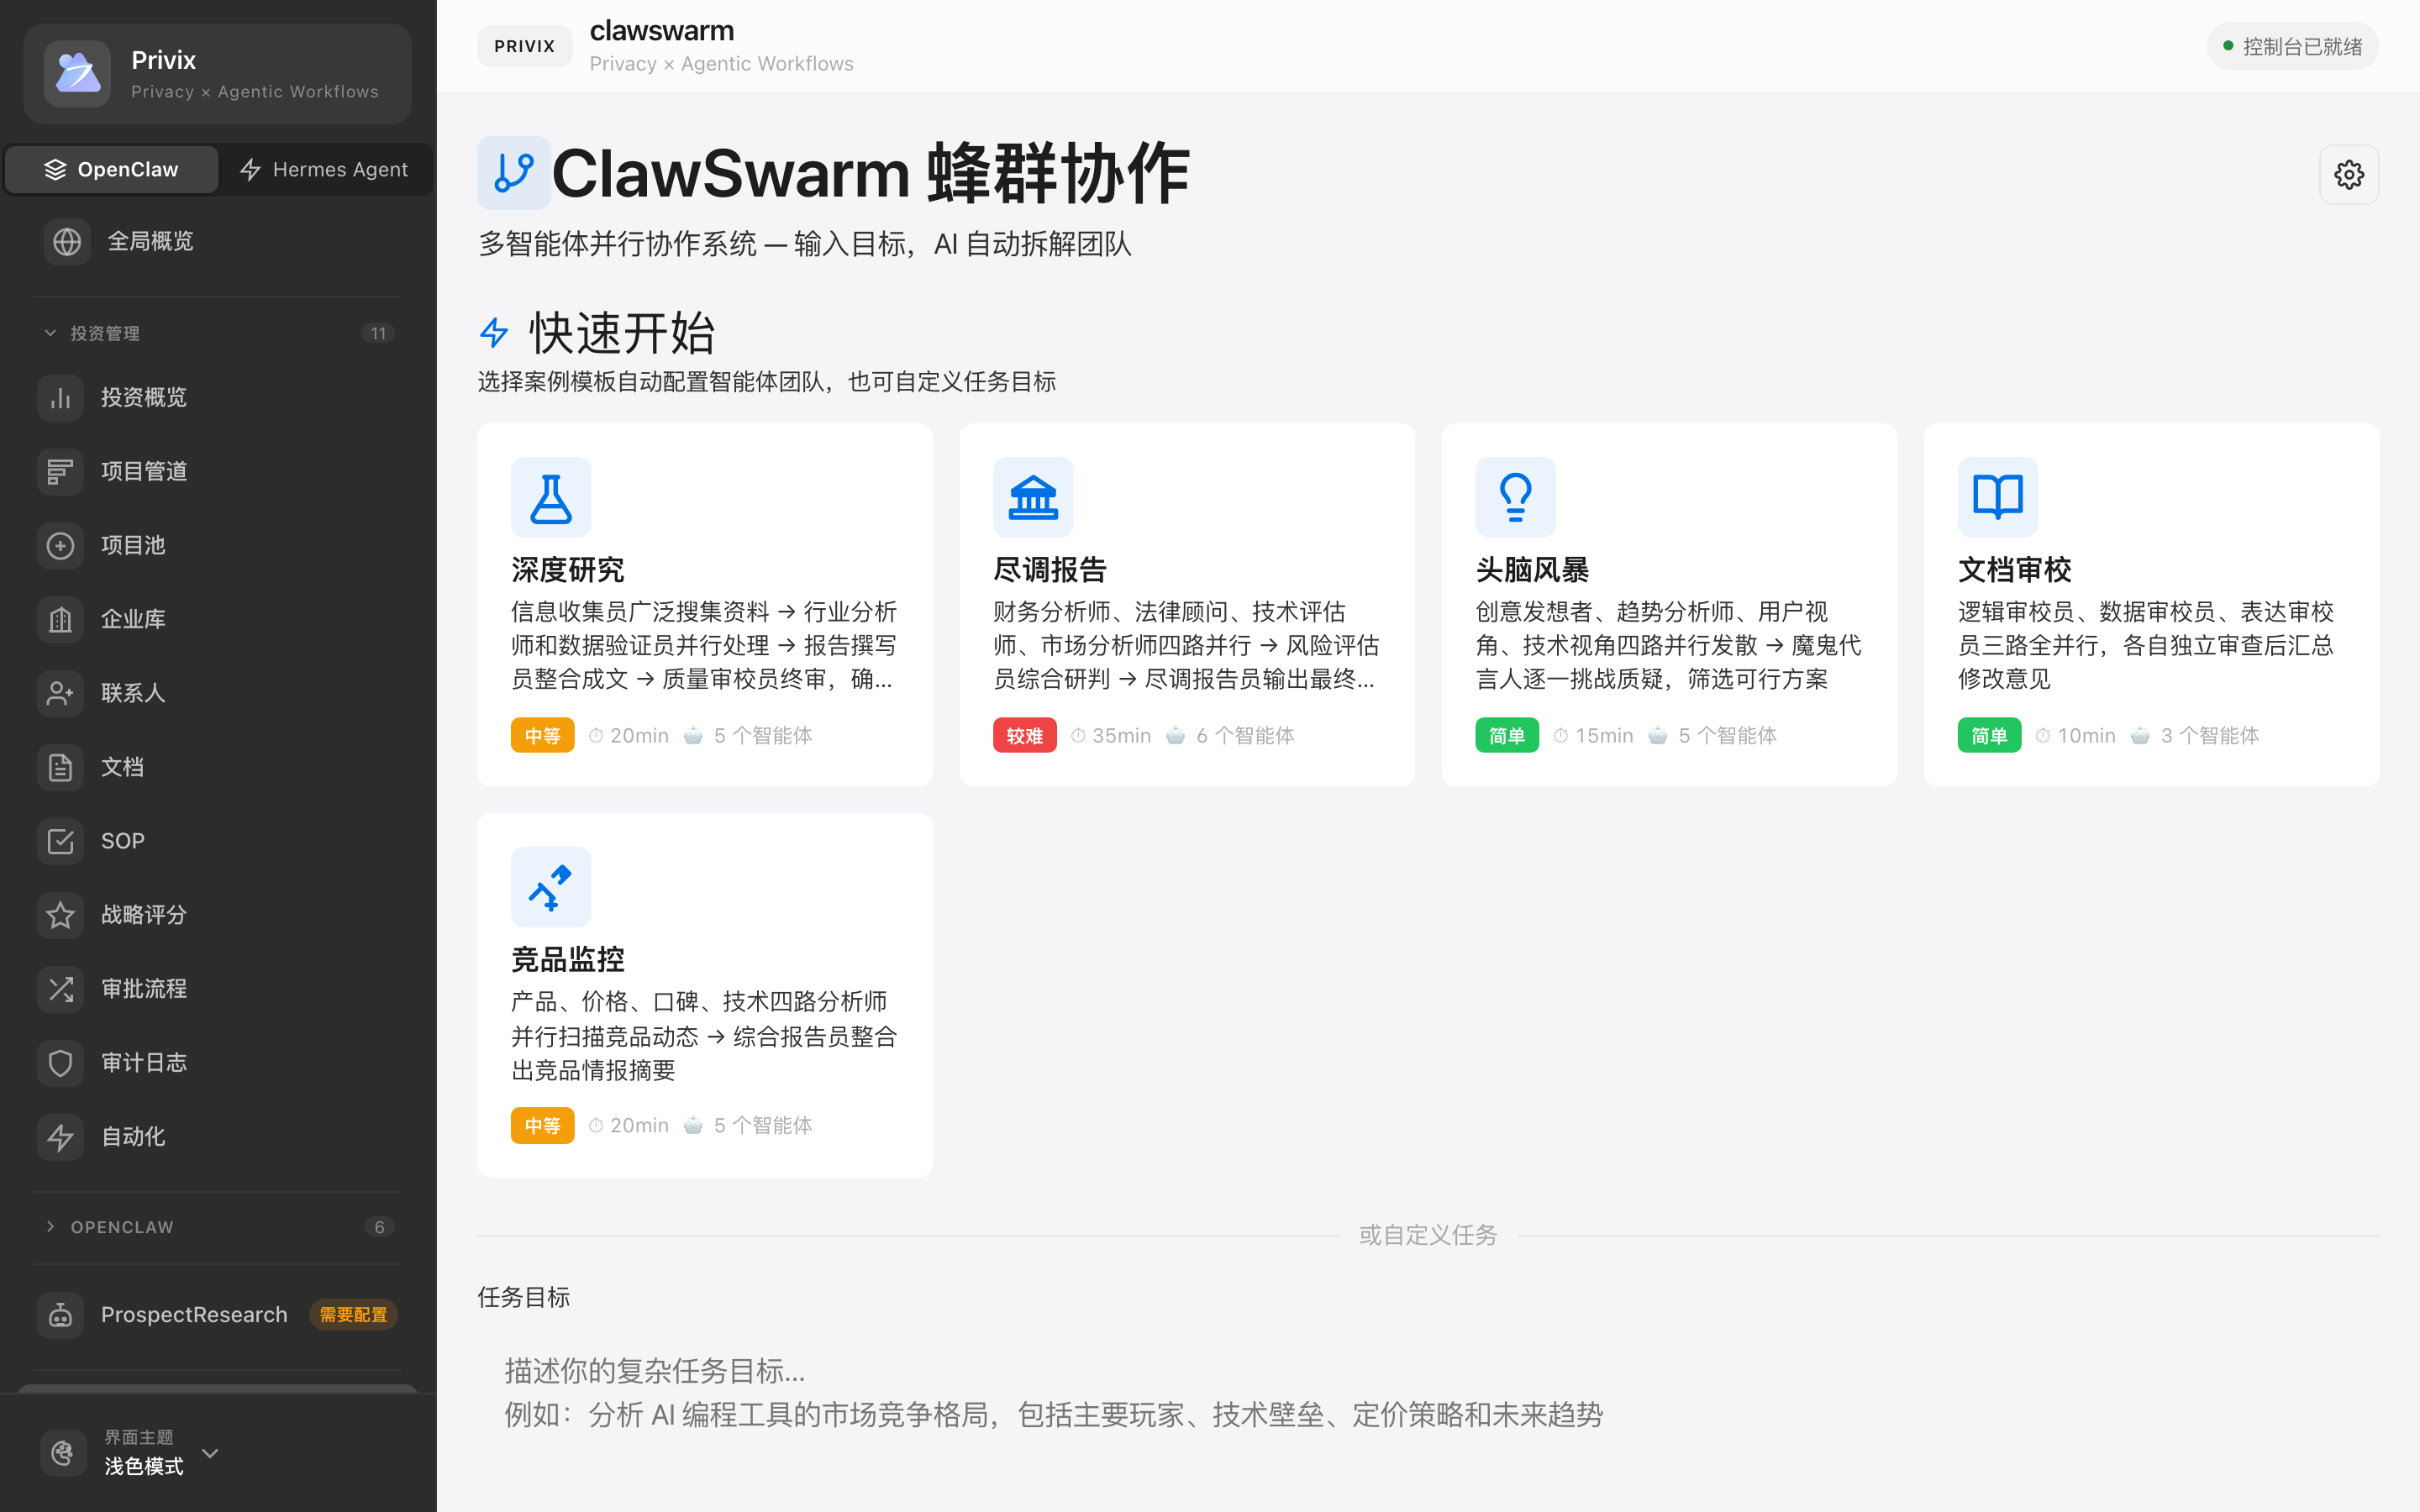Image resolution: width=2420 pixels, height=1512 pixels.
Task: Click the Privix logo icon in sidebar
Action: click(x=77, y=73)
